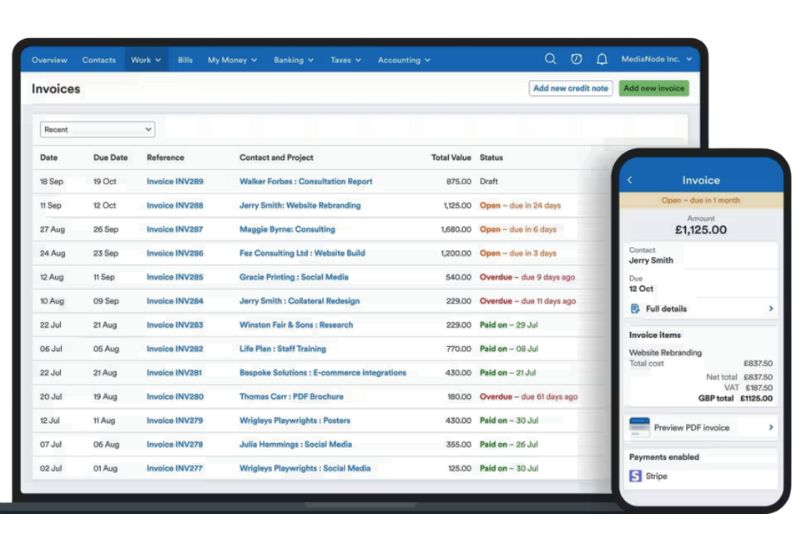Screen dimensions: 800x533
Task: Open the notifications bell icon
Action: (x=602, y=60)
